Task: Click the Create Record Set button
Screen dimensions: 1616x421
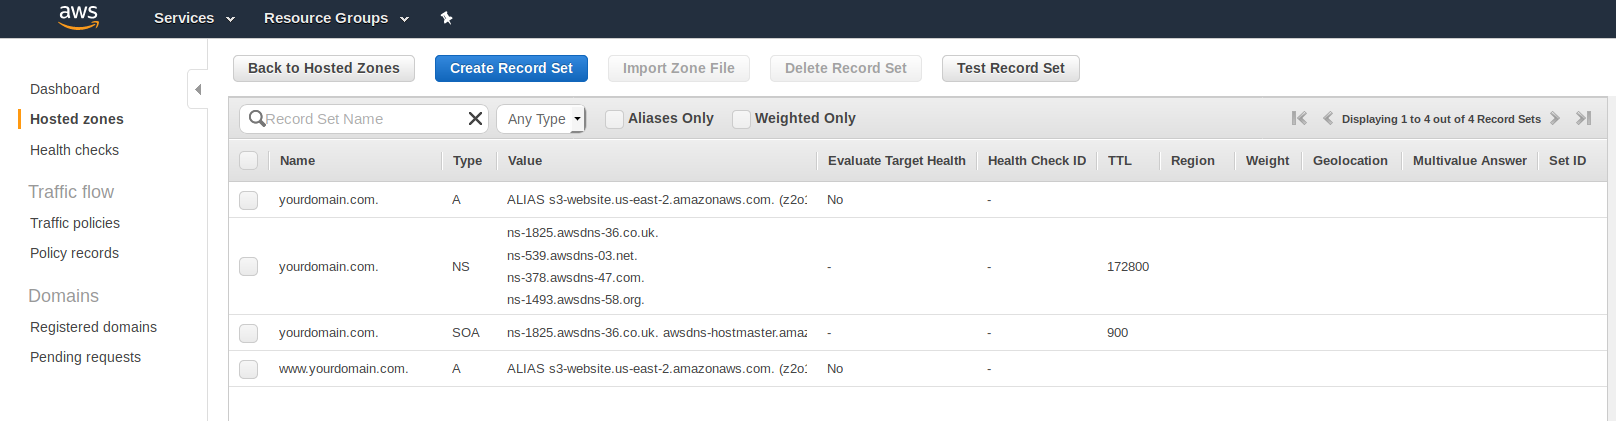Action: pyautogui.click(x=511, y=68)
